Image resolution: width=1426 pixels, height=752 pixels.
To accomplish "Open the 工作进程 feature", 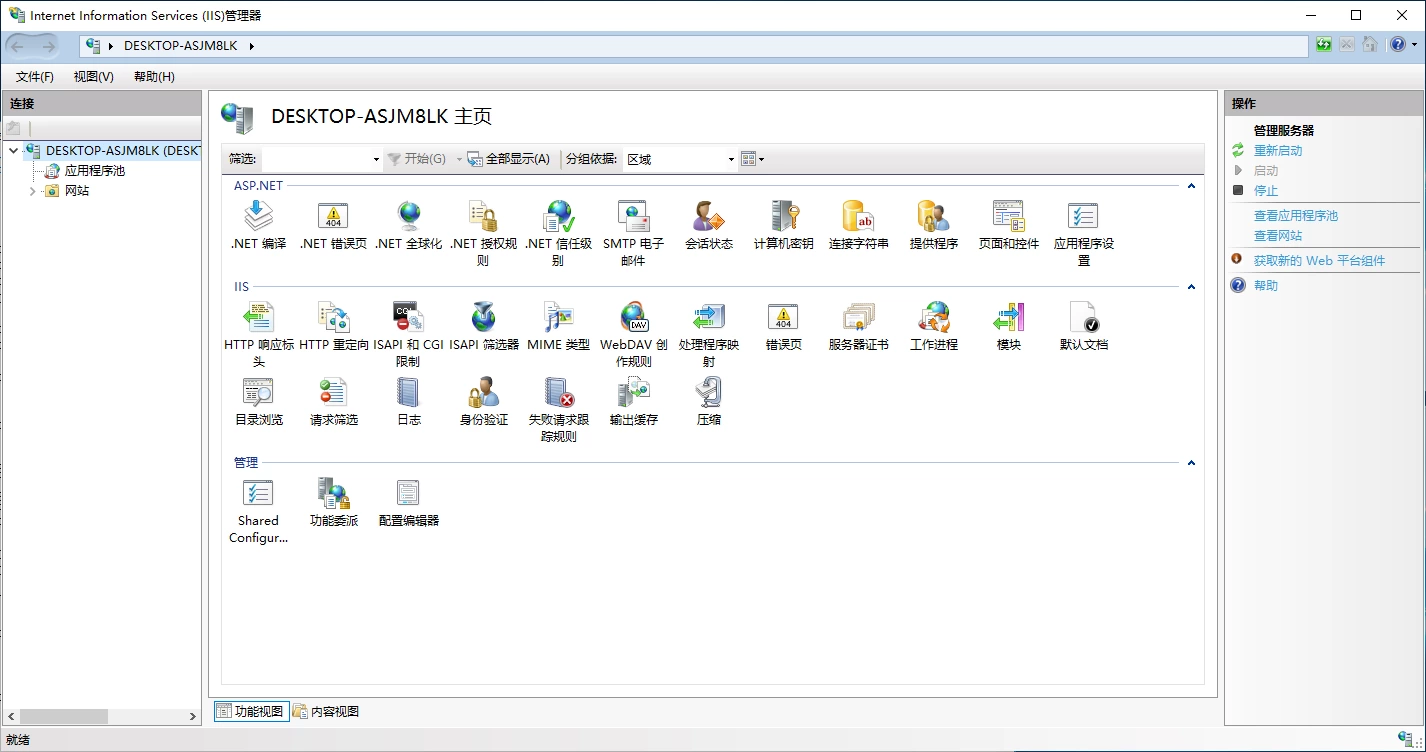I will point(933,326).
